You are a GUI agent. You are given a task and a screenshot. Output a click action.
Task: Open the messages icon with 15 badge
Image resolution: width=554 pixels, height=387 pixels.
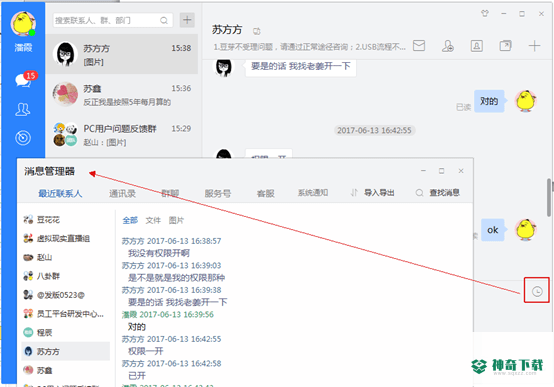click(24, 80)
